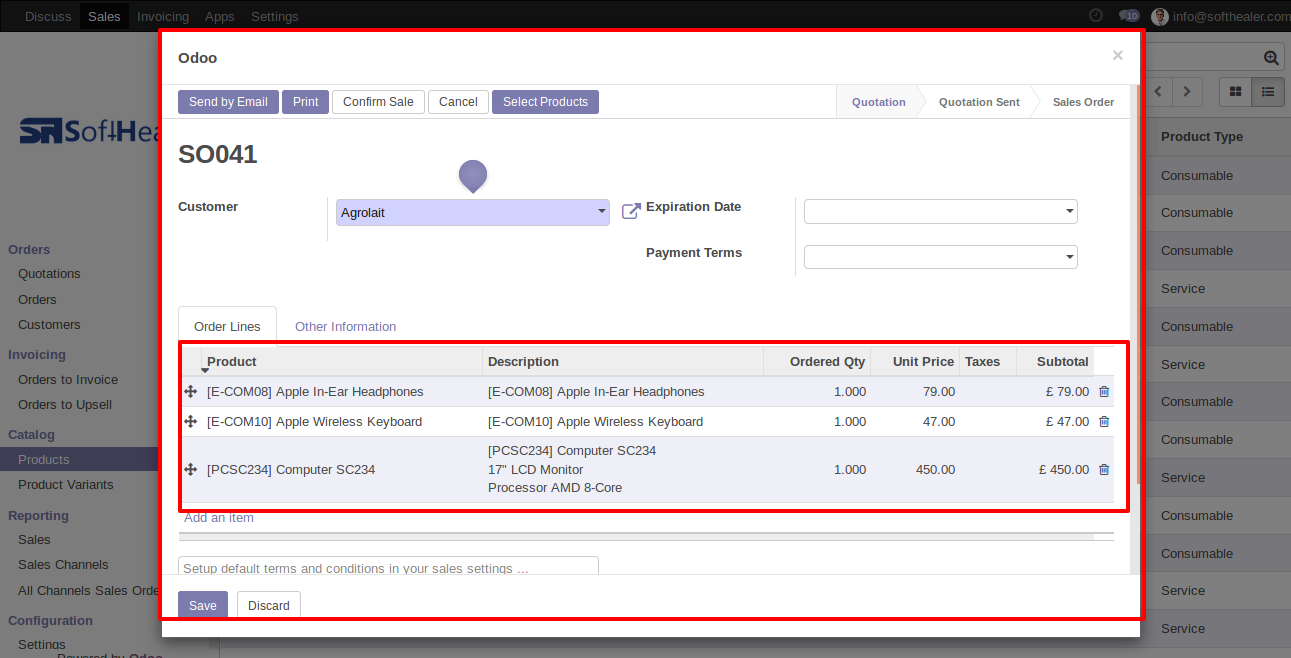Switch to list view

click(1268, 91)
